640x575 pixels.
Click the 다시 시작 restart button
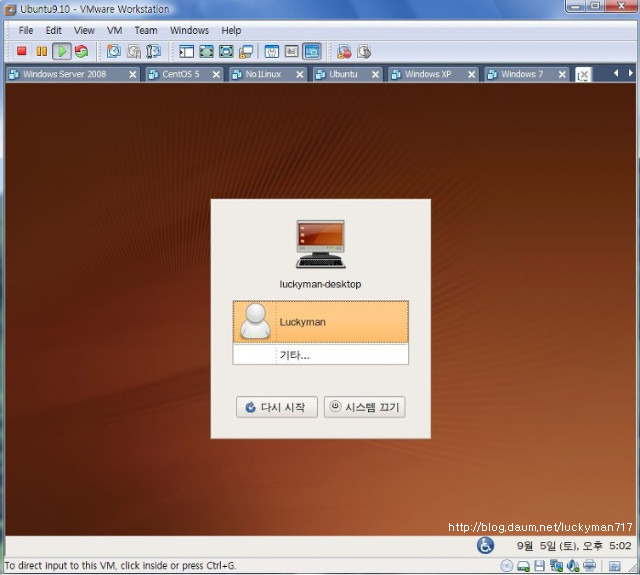(277, 407)
